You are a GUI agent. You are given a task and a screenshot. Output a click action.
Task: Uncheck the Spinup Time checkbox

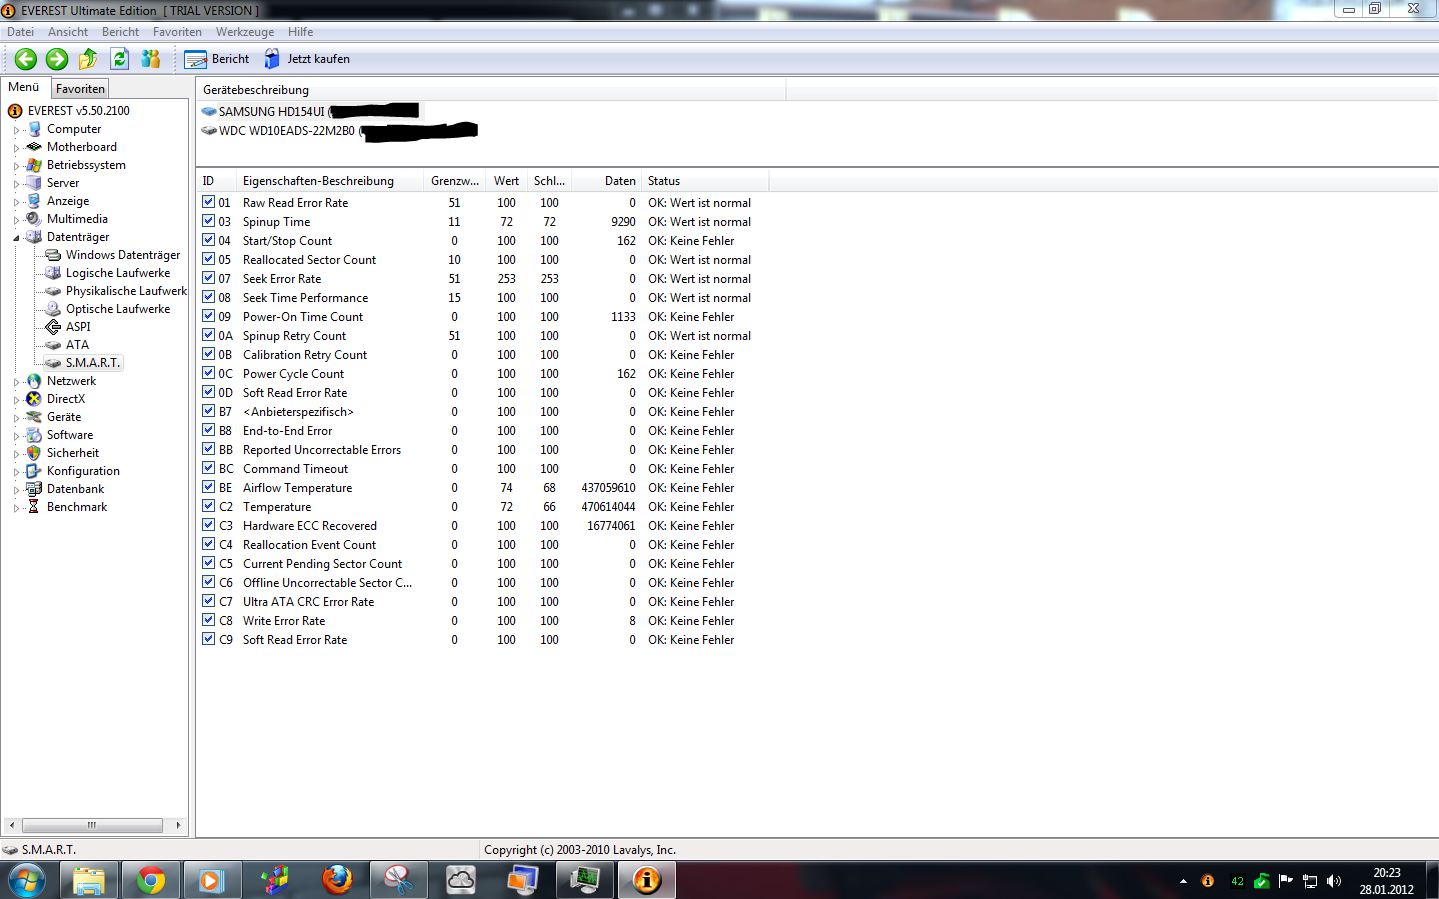click(x=209, y=221)
